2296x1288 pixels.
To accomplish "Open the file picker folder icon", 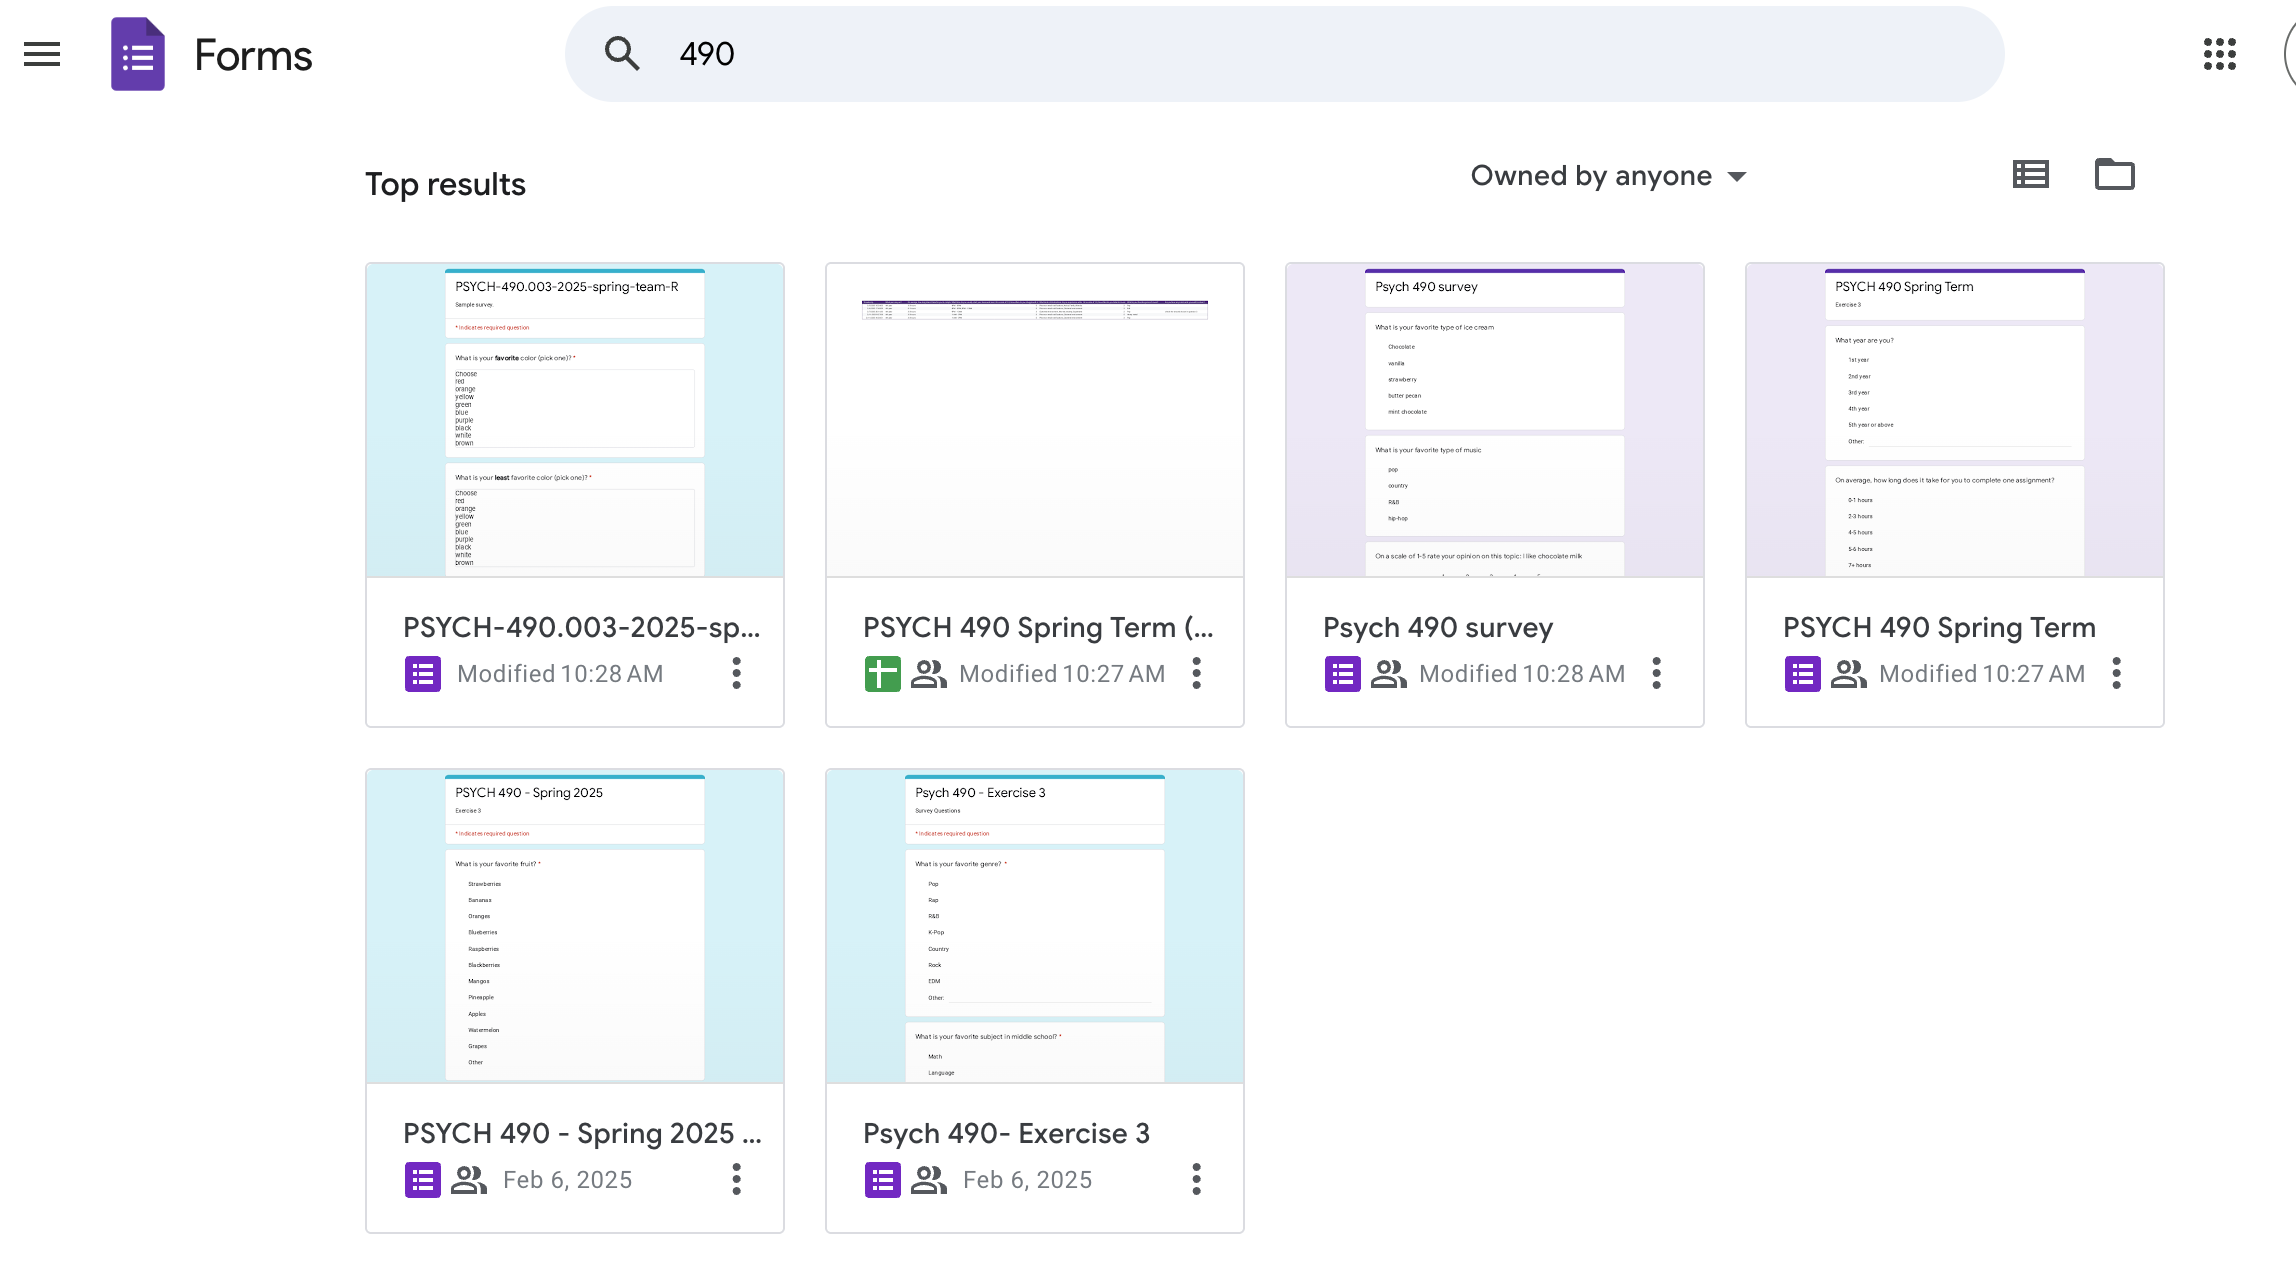I will pyautogui.click(x=2114, y=175).
